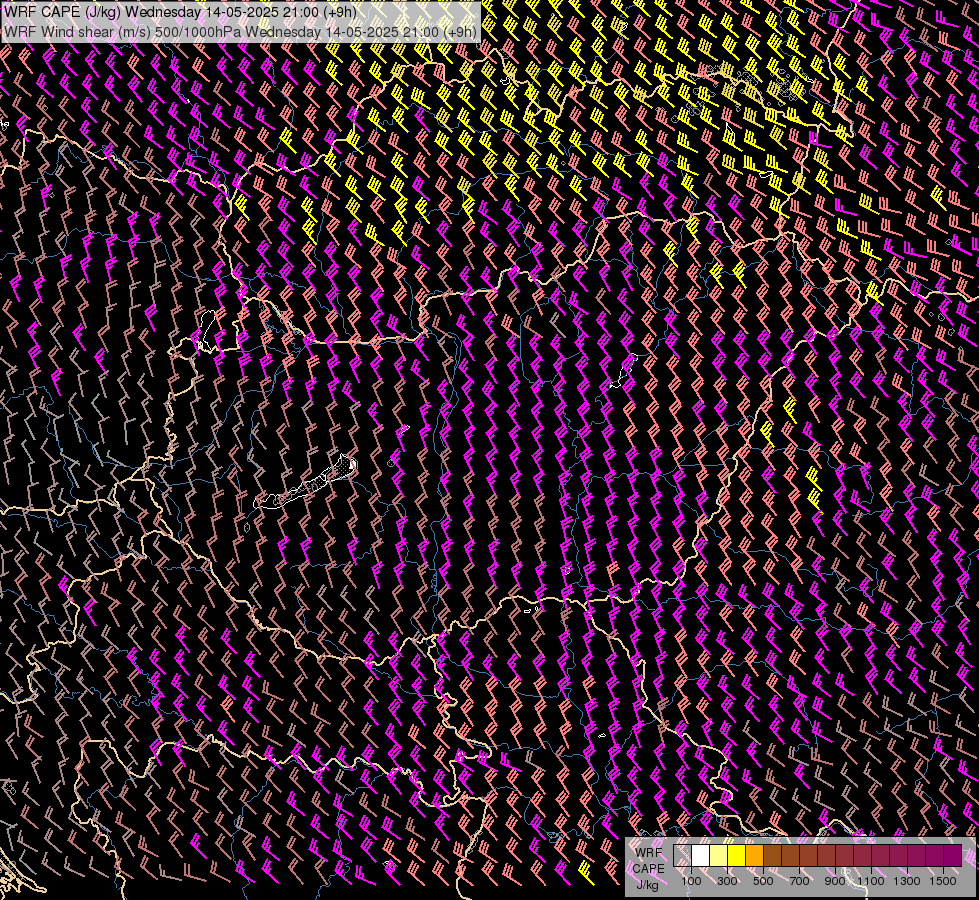Image resolution: width=979 pixels, height=900 pixels.
Task: Click the 300 legend value label
Action: point(727,881)
